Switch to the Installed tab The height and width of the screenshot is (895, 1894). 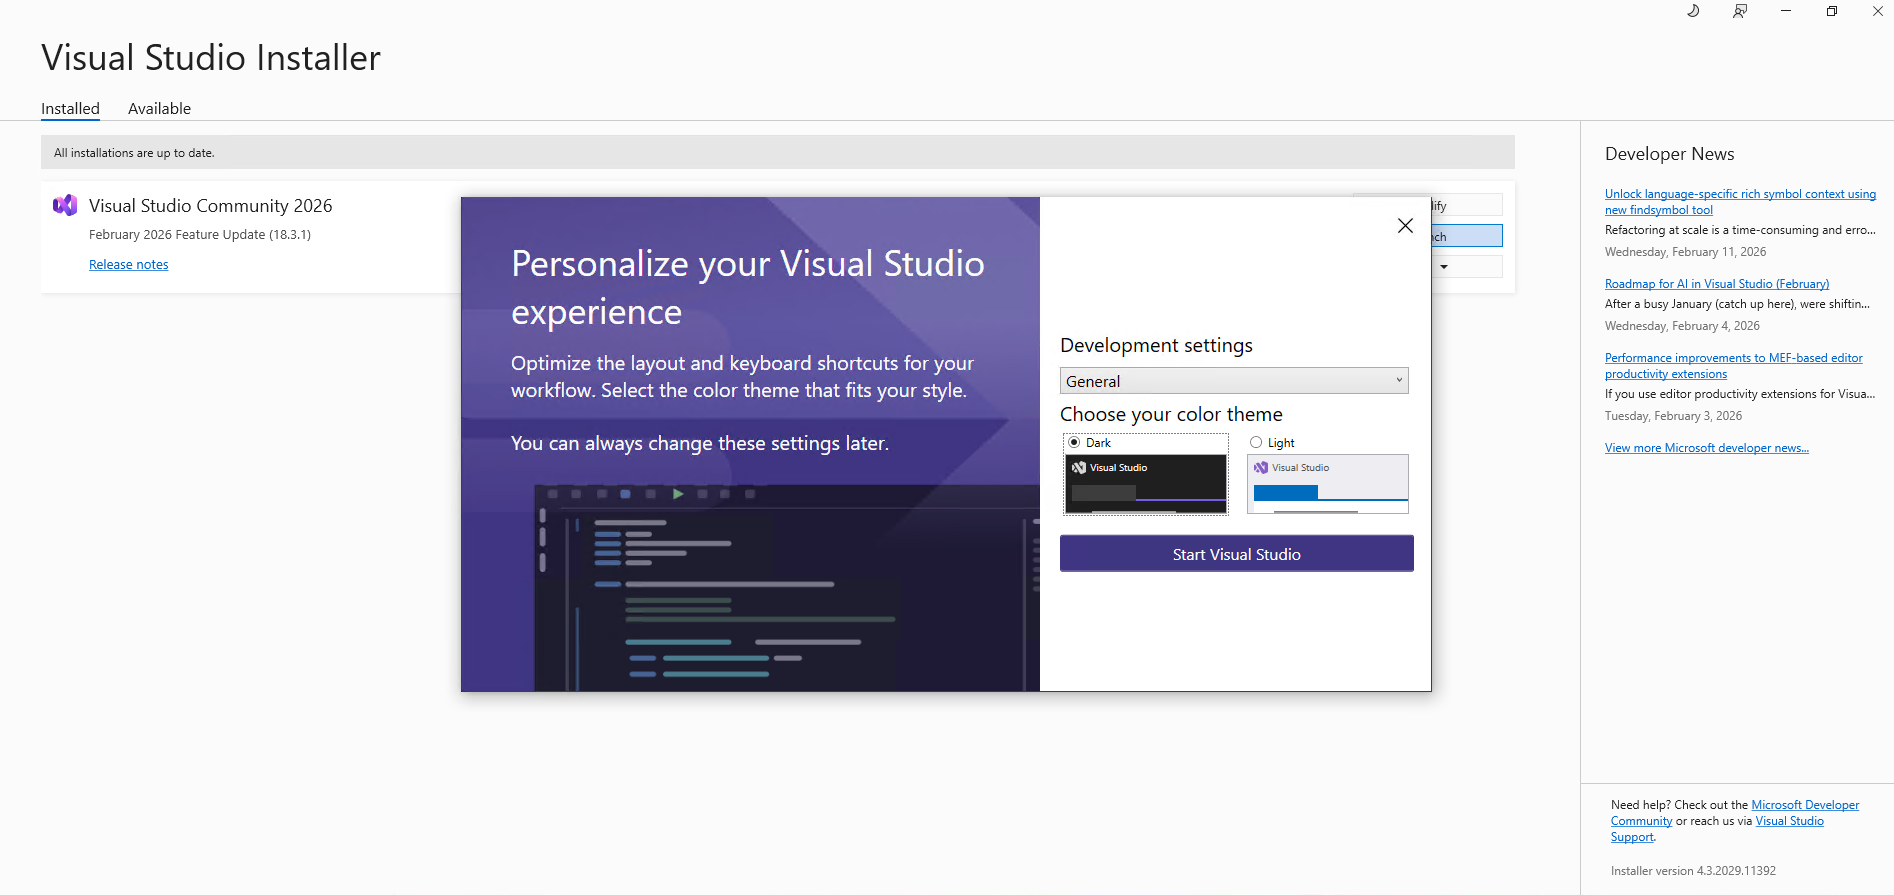[x=70, y=108]
